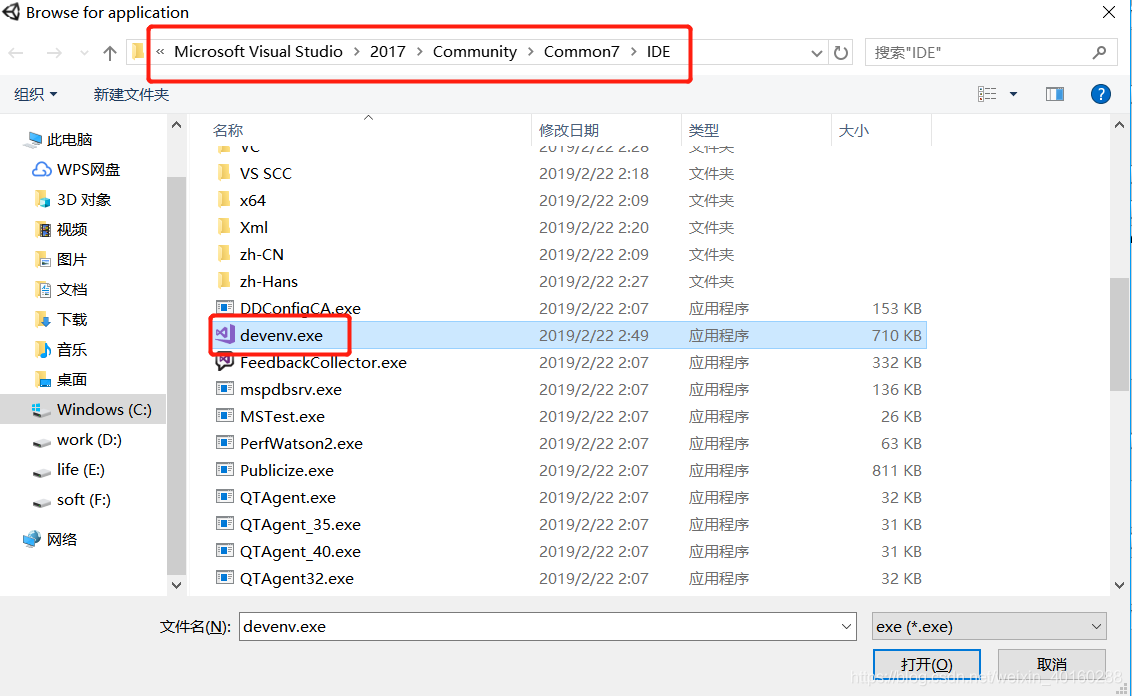This screenshot has height=696, width=1132.
Task: Select soft (F:) drive
Action: click(x=84, y=500)
